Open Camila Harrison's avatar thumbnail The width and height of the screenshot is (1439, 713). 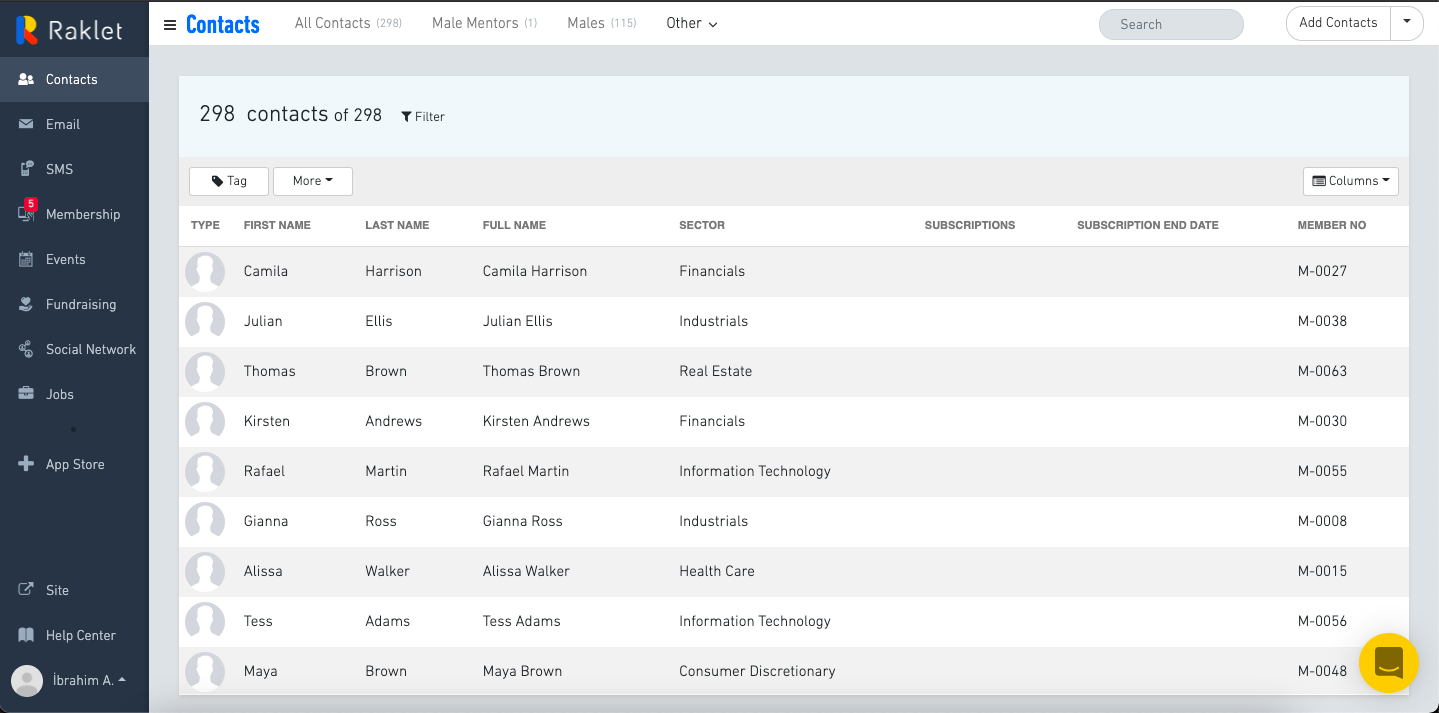click(x=205, y=272)
